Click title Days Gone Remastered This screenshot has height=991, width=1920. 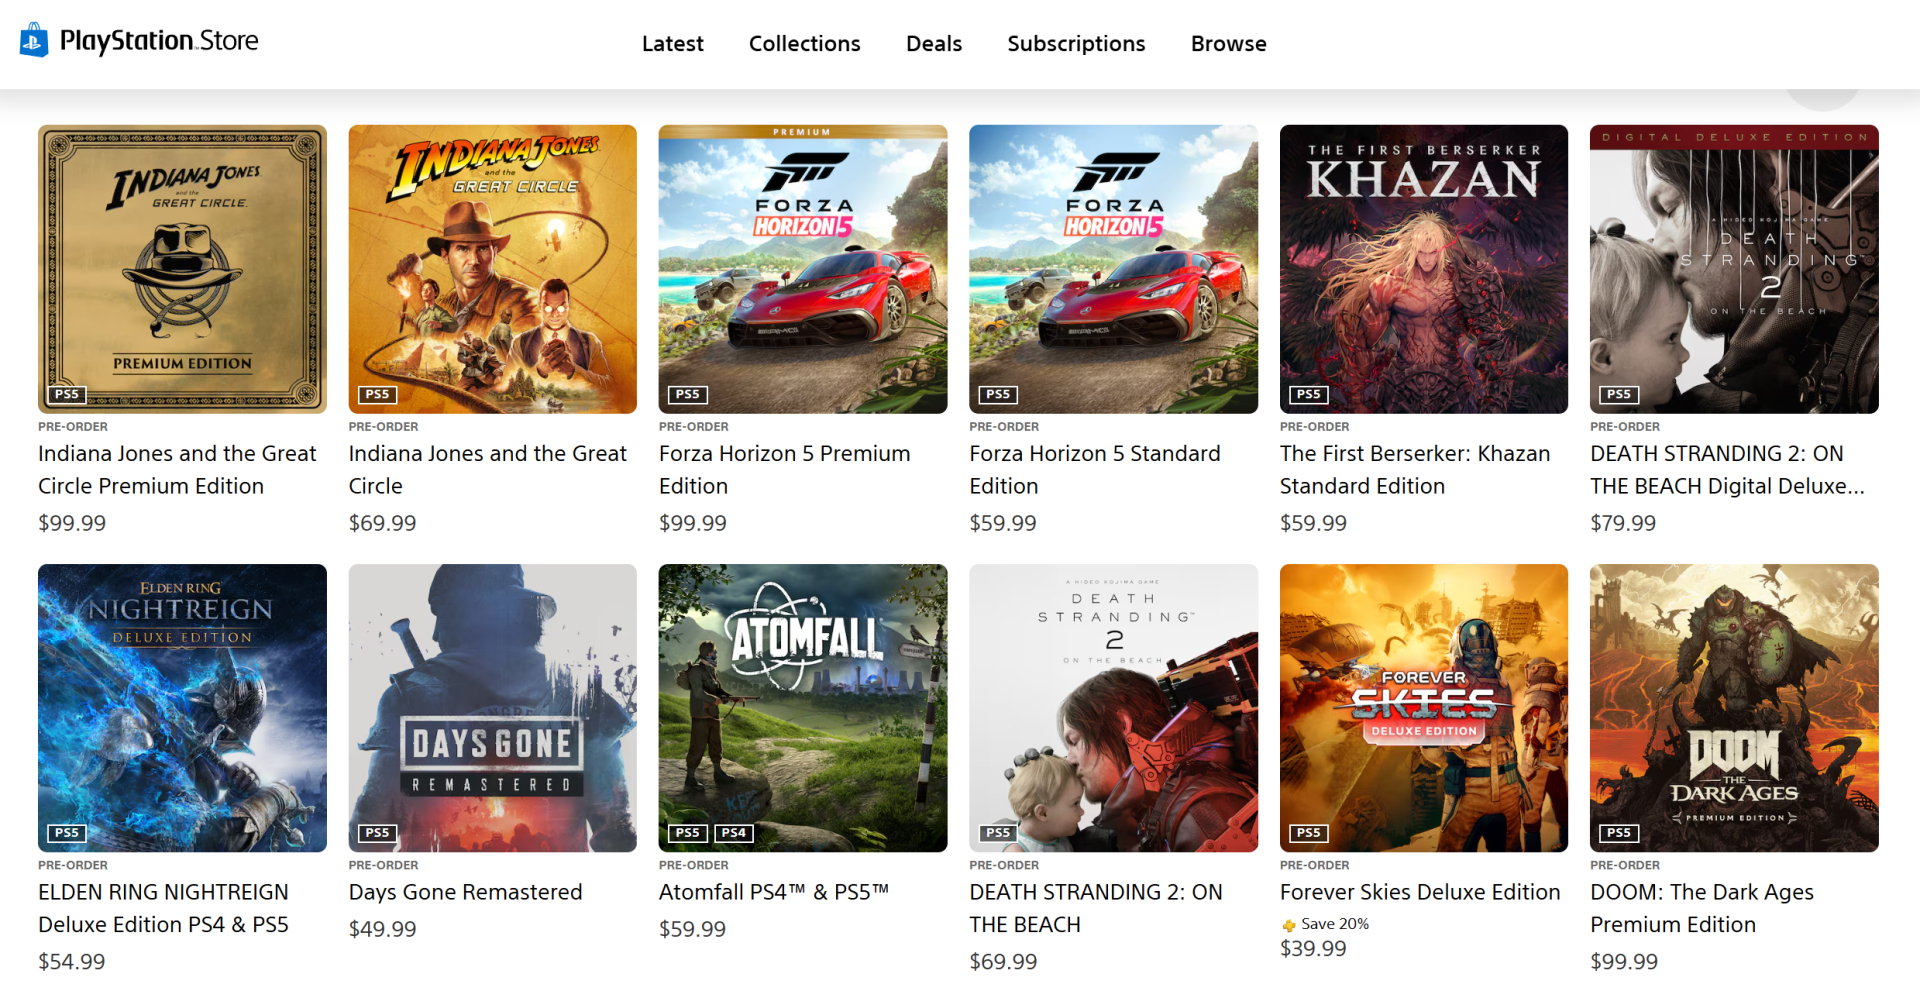click(x=466, y=892)
